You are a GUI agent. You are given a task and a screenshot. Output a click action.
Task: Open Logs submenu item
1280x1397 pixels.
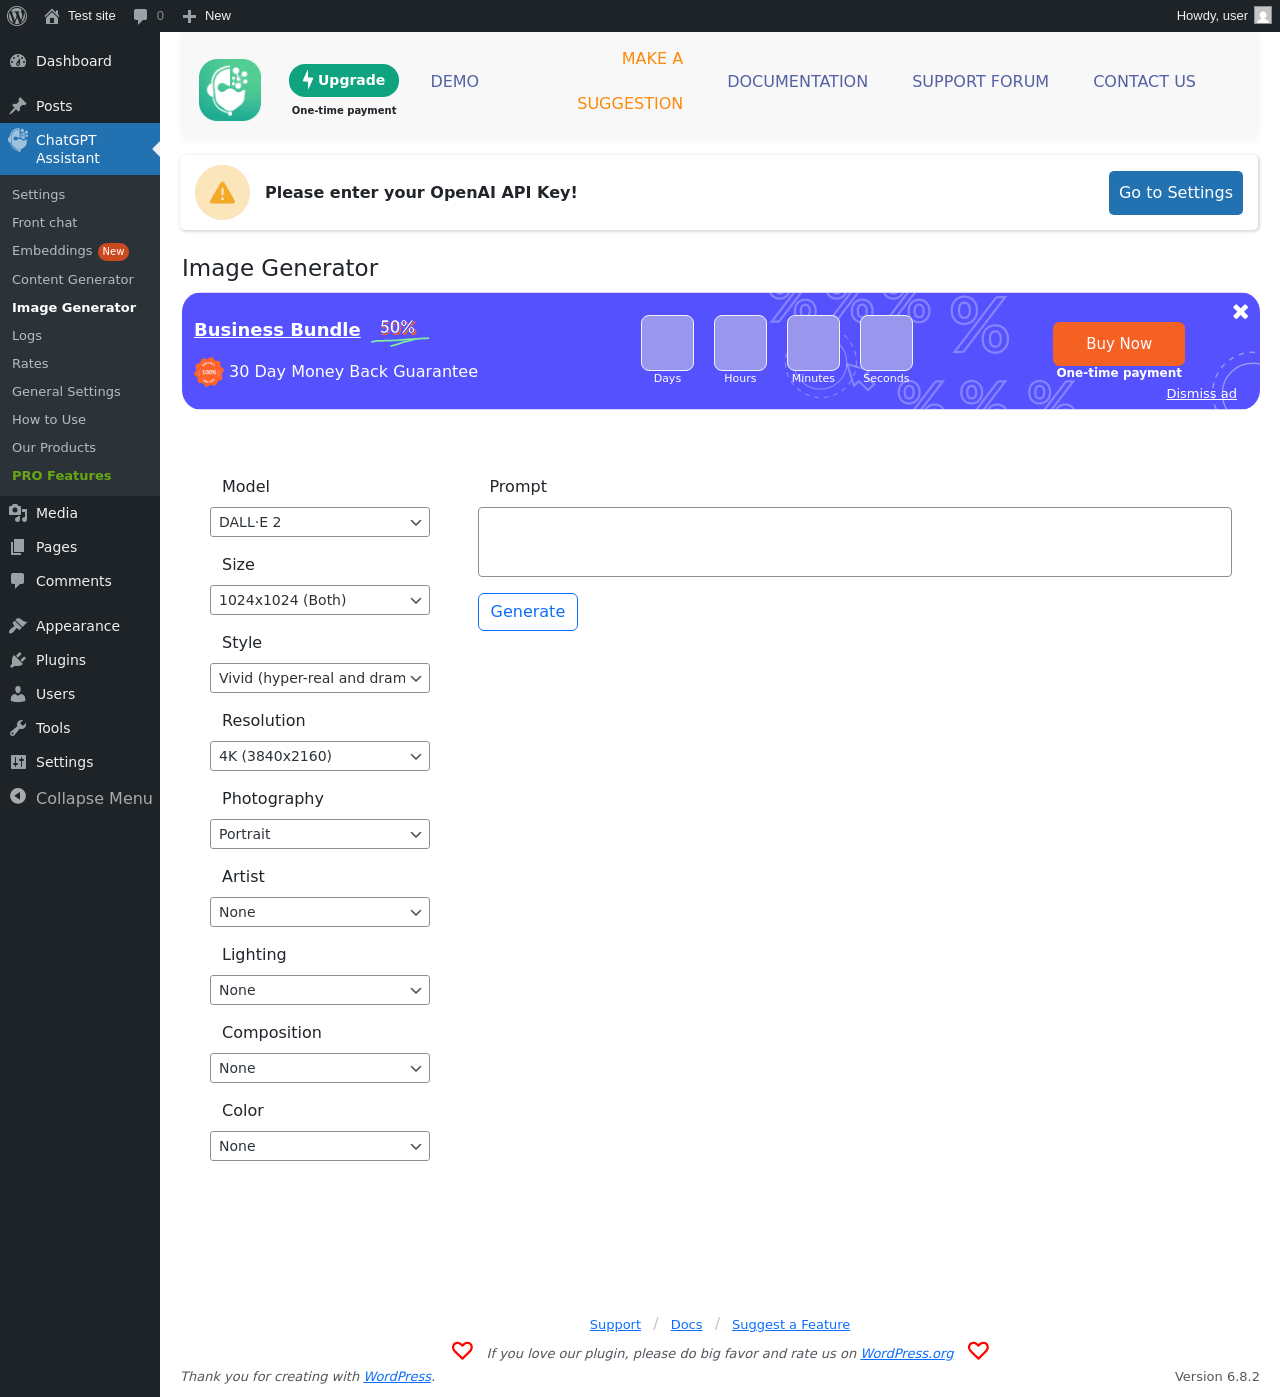click(80, 336)
